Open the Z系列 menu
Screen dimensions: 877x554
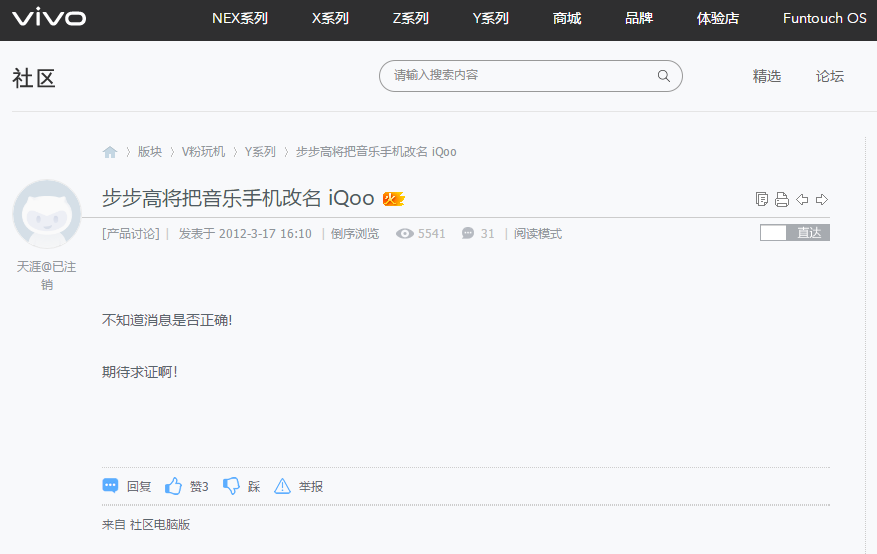coord(411,18)
